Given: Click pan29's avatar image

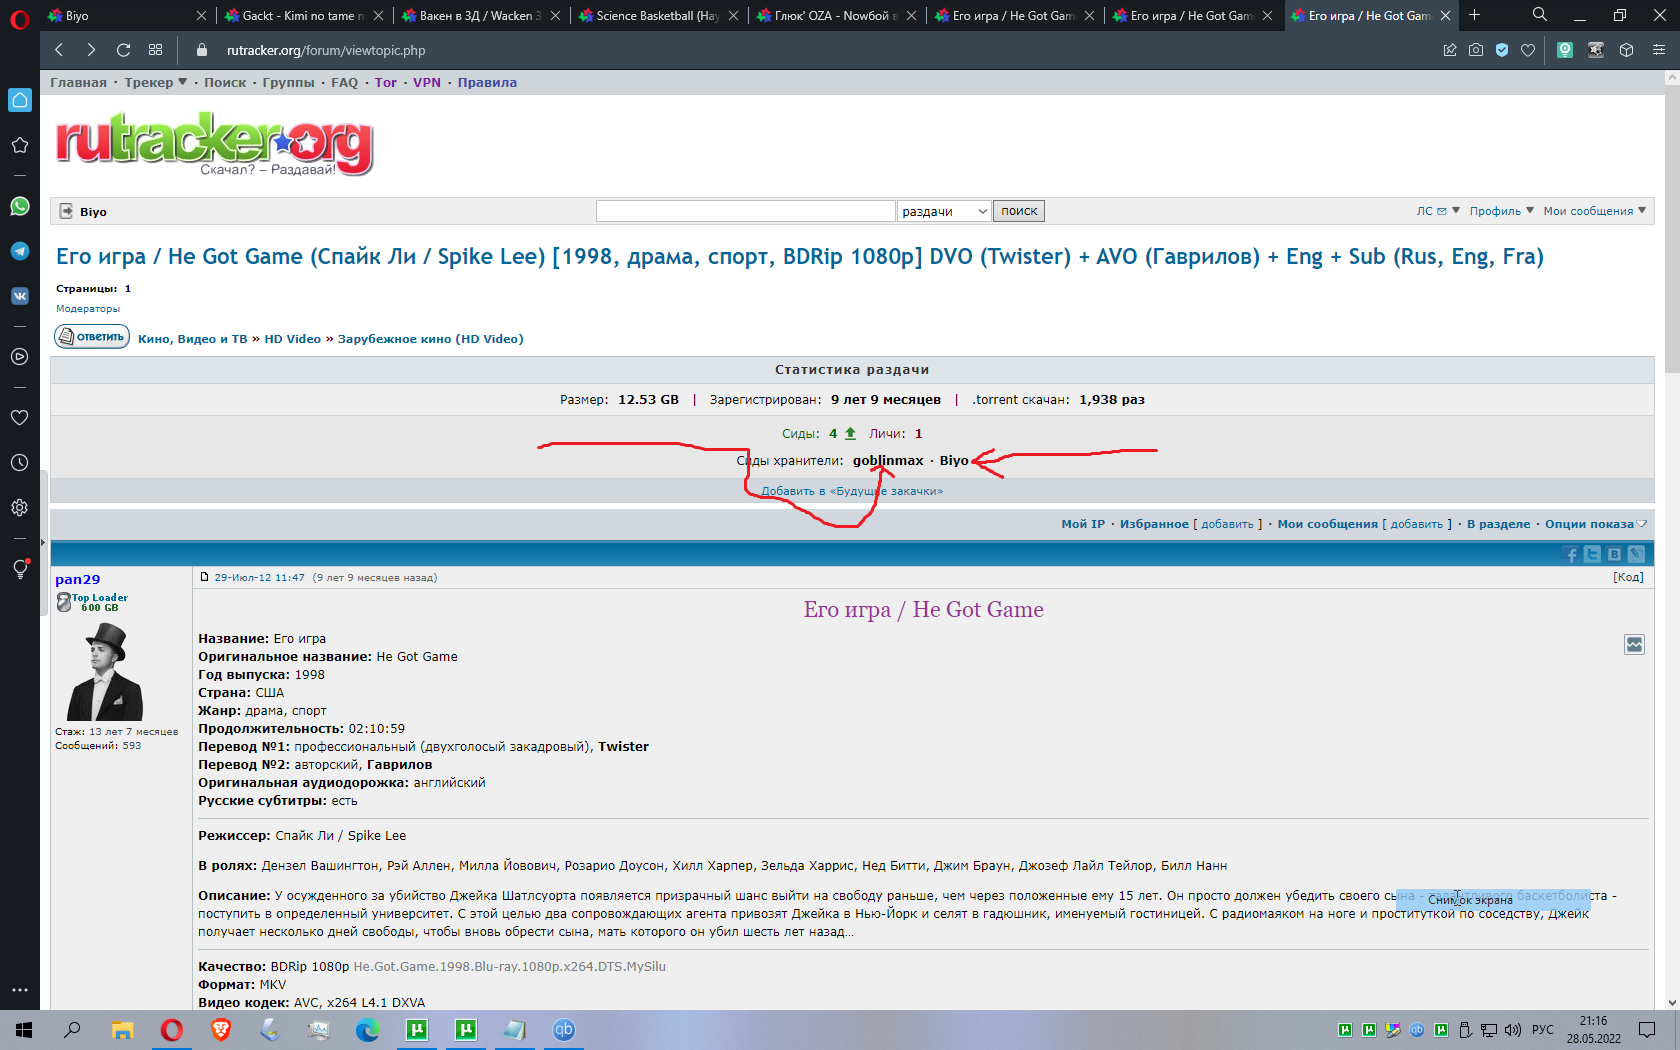Looking at the screenshot, I should pyautogui.click(x=105, y=672).
